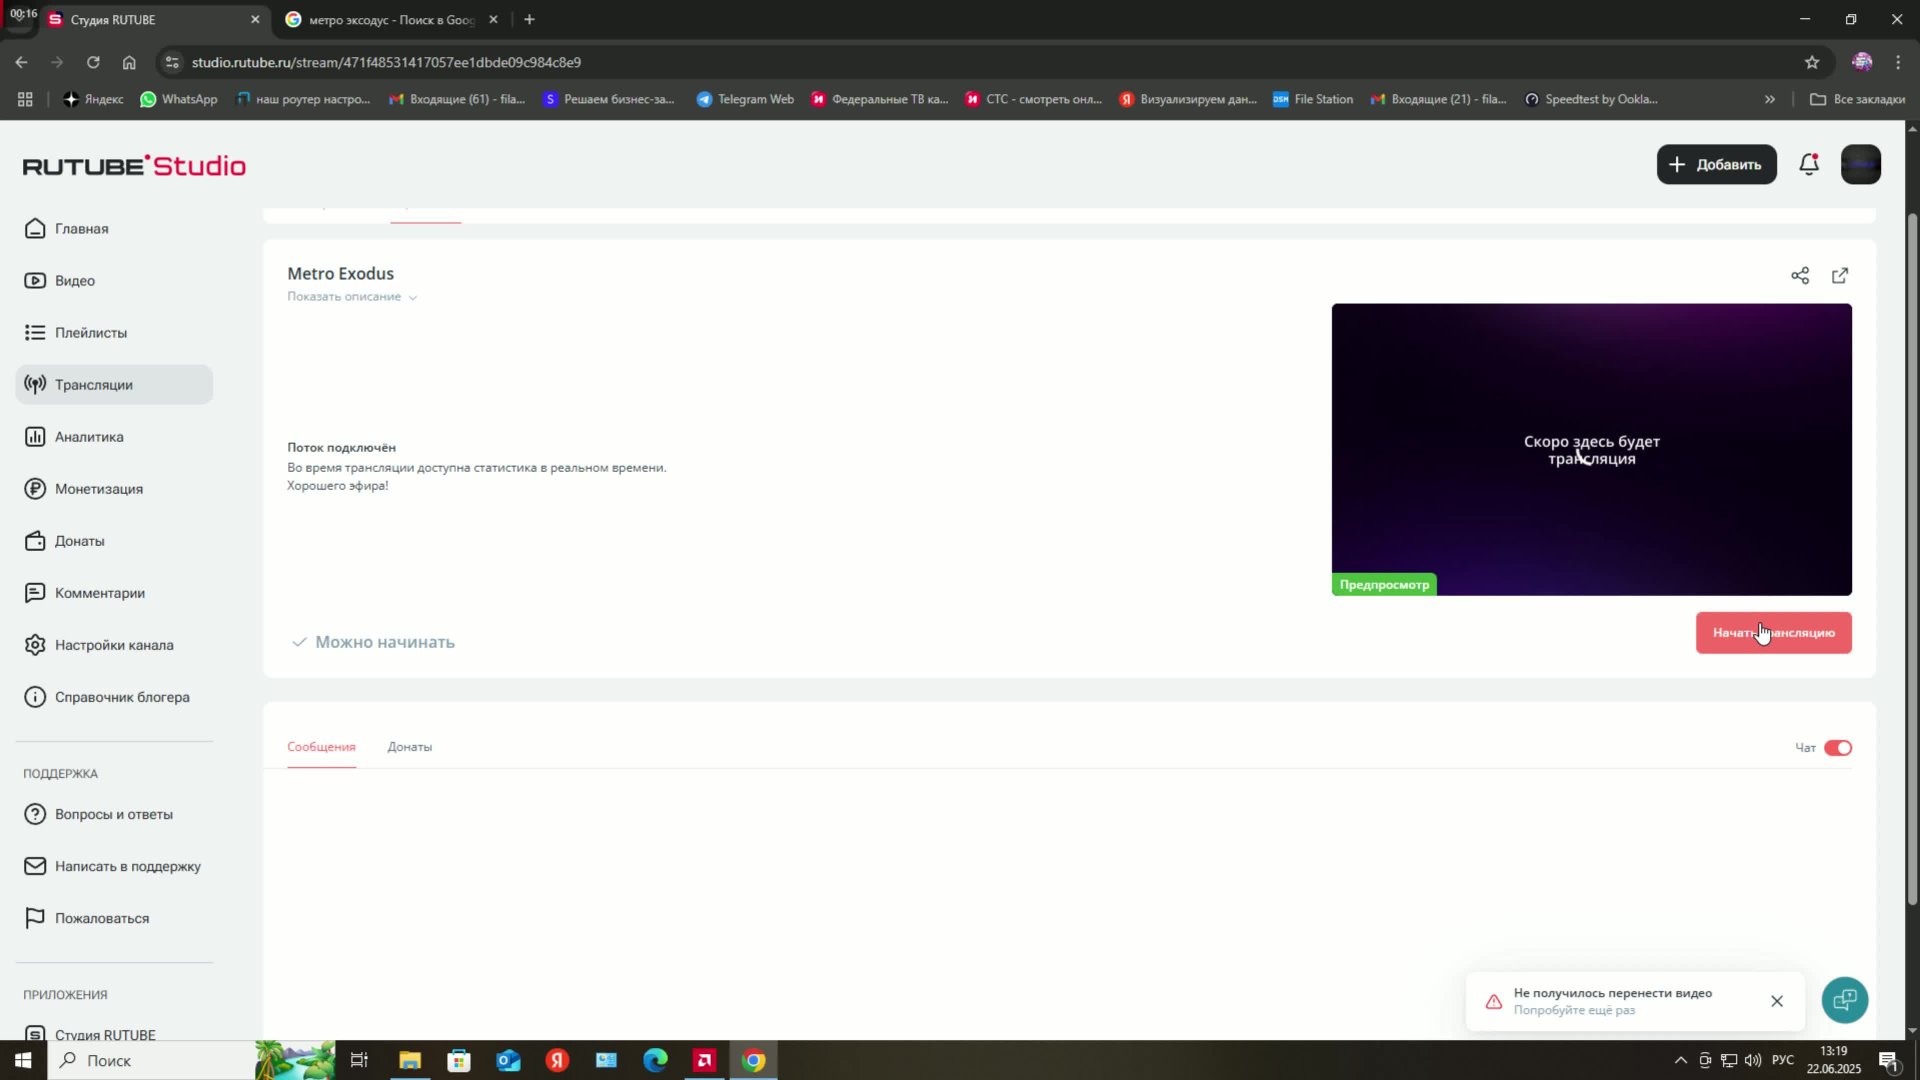Open Аналитика in the sidebar
The height and width of the screenshot is (1080, 1920).
[89, 437]
